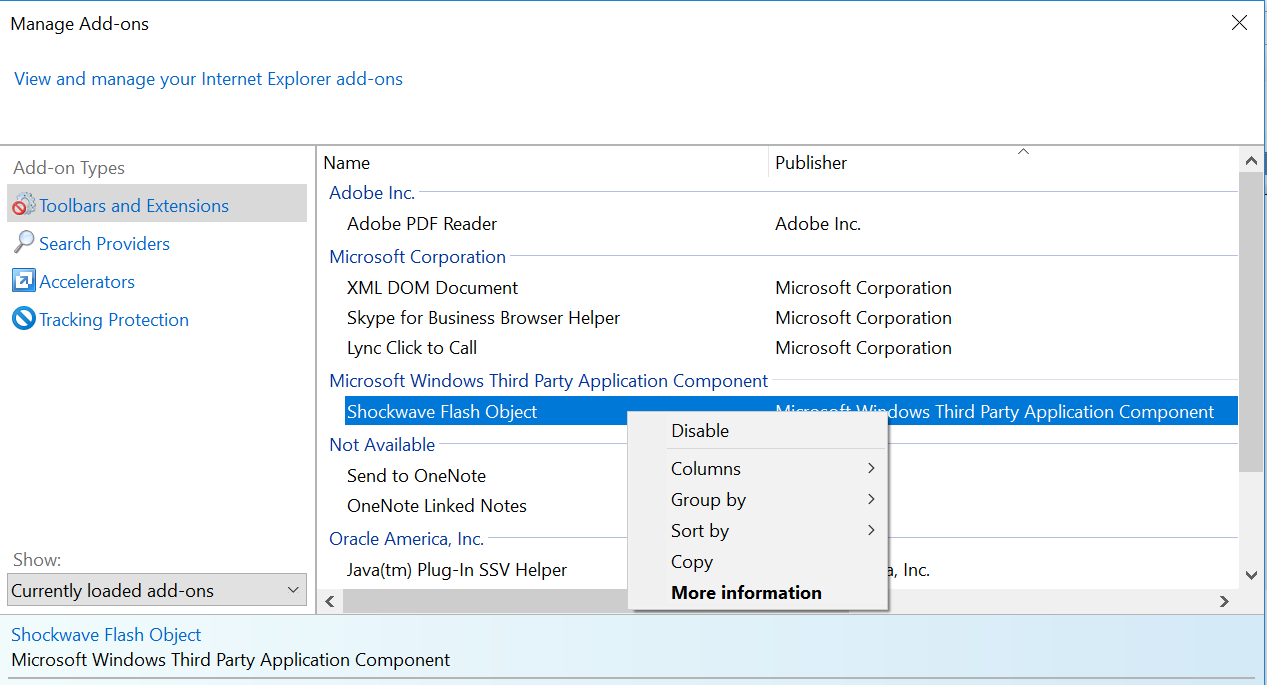Open the Currently loaded add-ons dropdown
Screen dimensions: 1267x685
pyautogui.click(x=157, y=590)
